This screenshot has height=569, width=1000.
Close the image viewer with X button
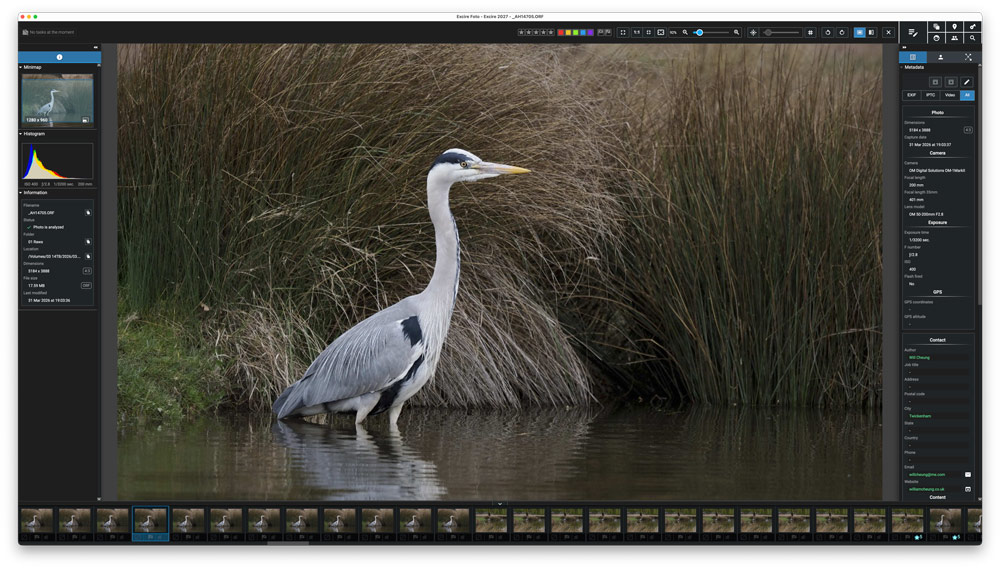pos(888,33)
